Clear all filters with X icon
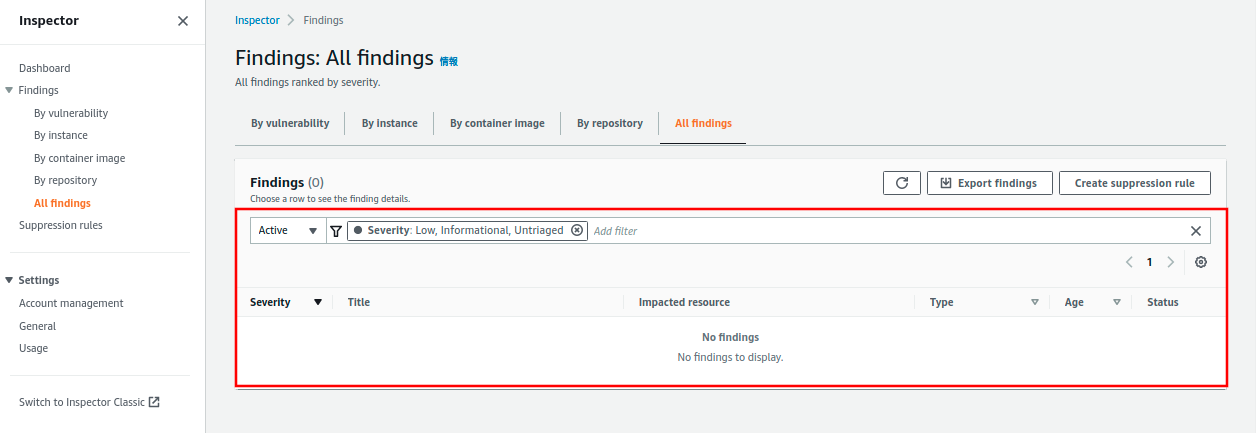Viewport: 1257px width, 433px height. pos(1195,231)
